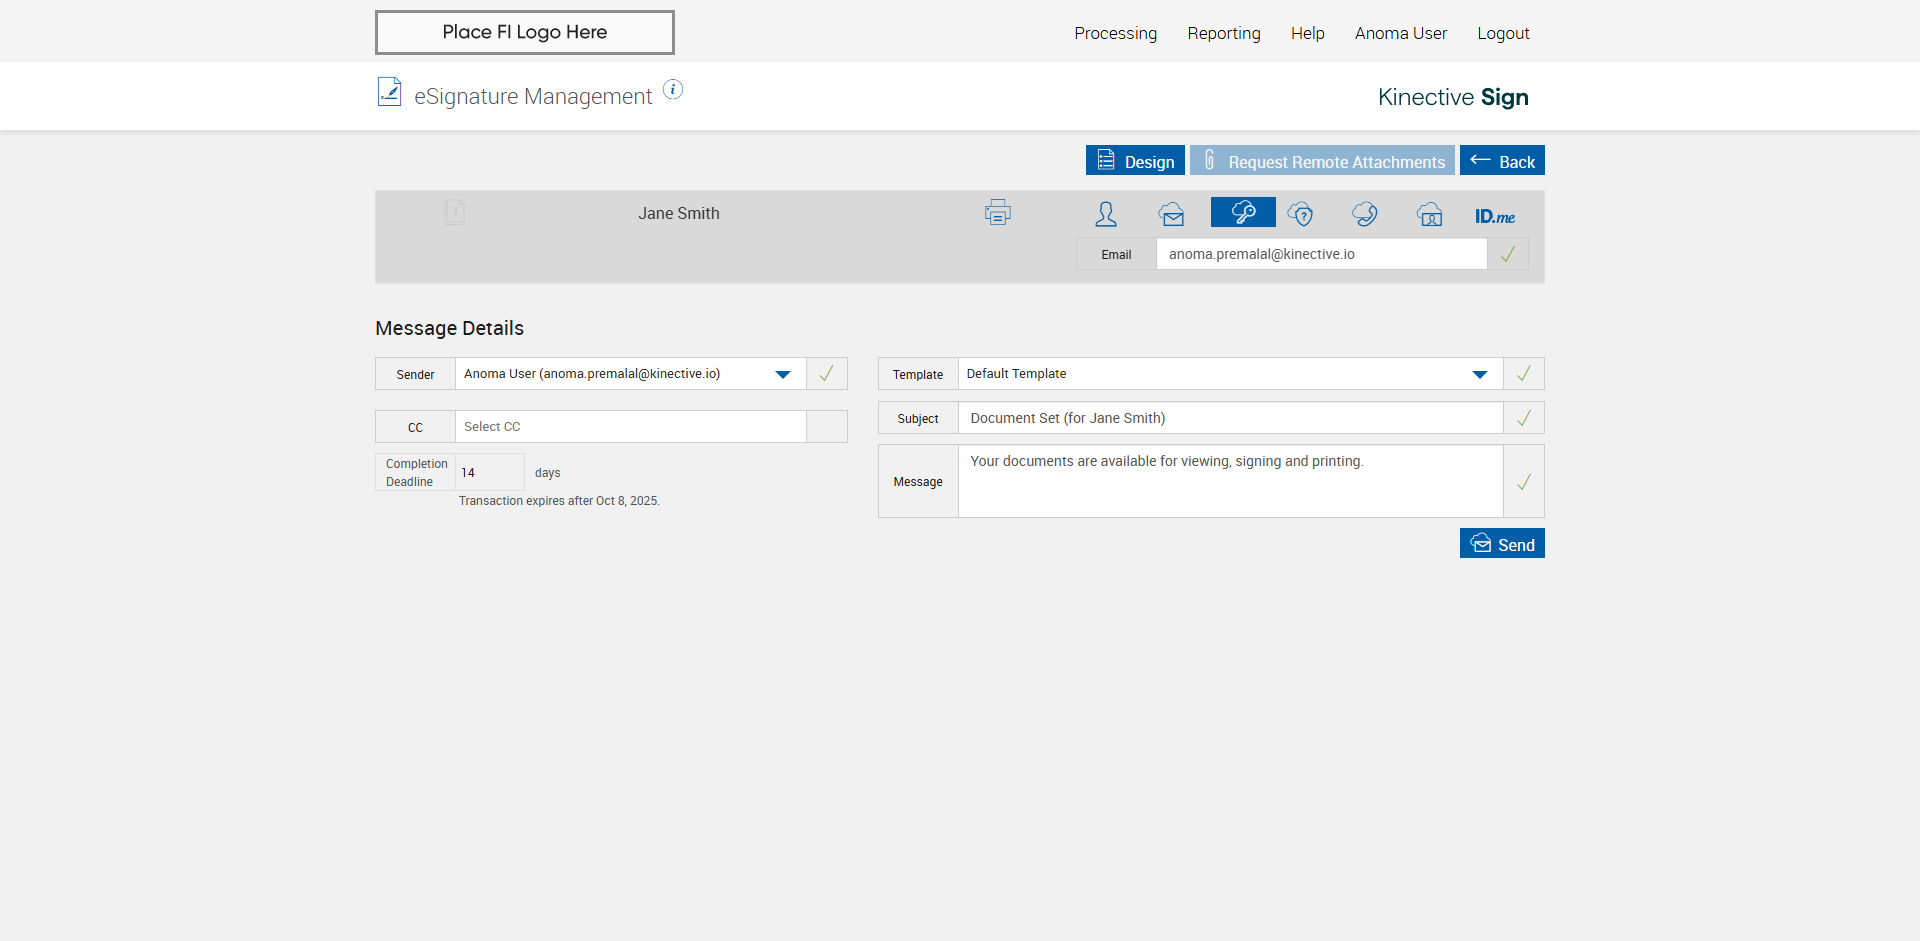Click the eSignature Management document icon
Image resolution: width=1920 pixels, height=941 pixels.
pyautogui.click(x=389, y=92)
